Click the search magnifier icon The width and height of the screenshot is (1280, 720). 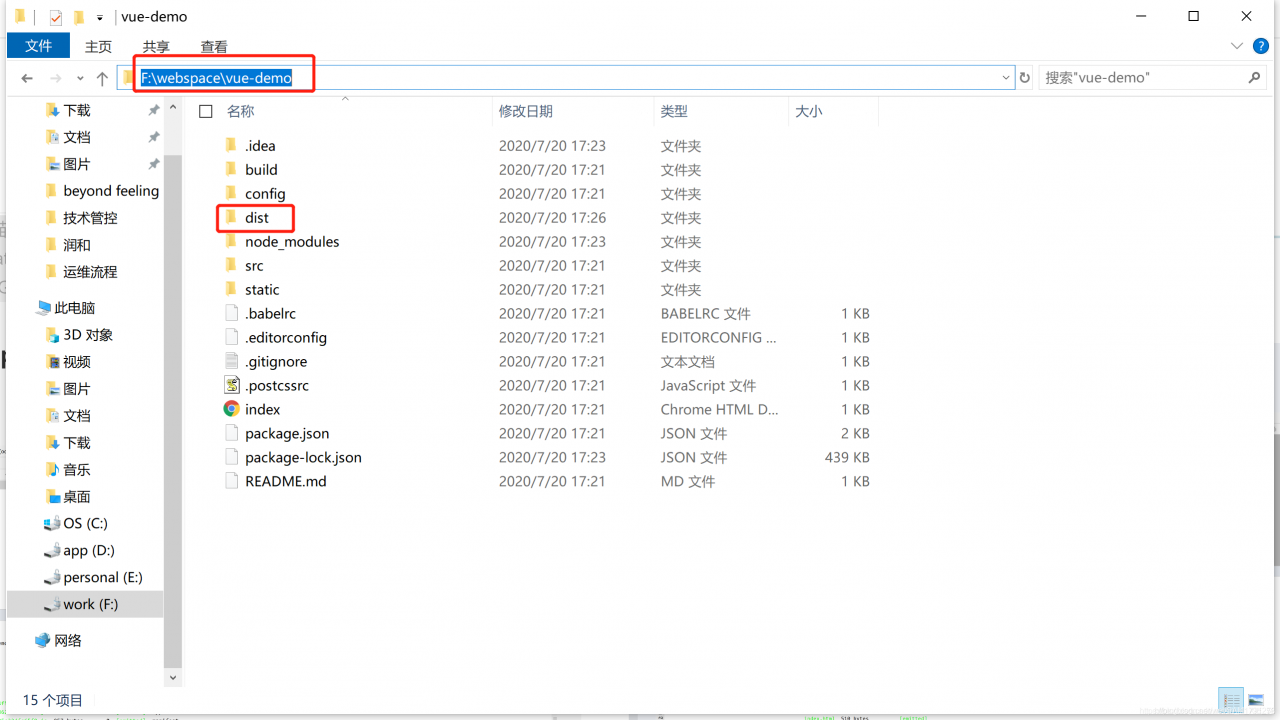click(x=1254, y=77)
